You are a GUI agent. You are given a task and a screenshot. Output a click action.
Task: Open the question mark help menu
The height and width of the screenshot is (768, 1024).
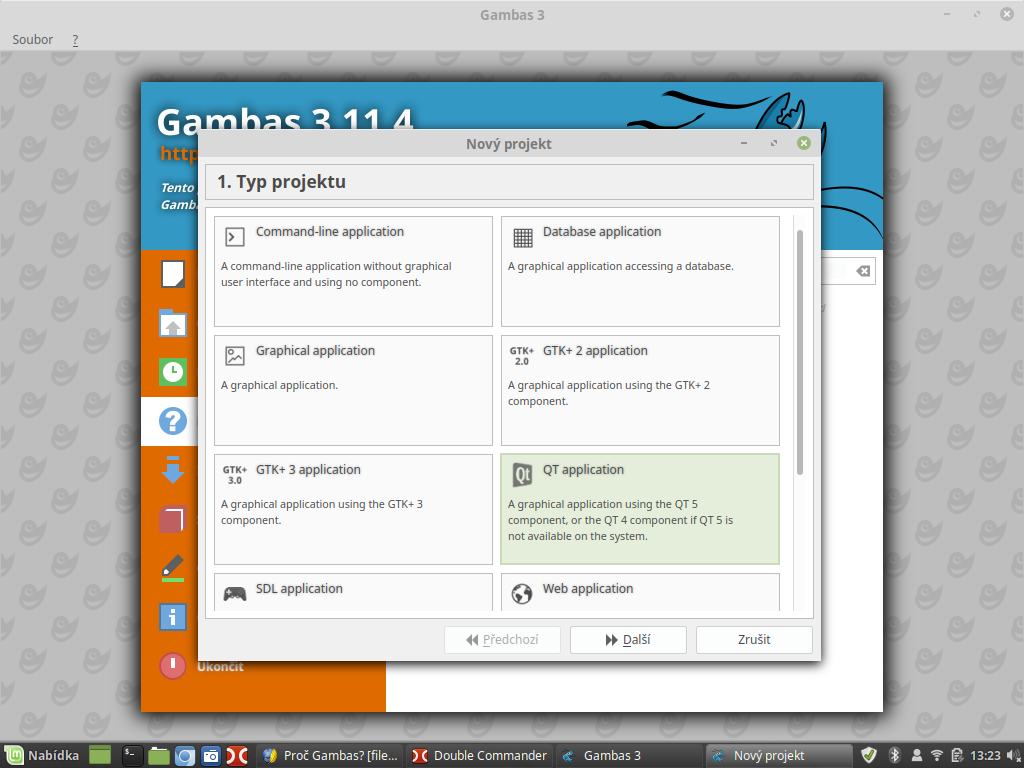point(75,40)
